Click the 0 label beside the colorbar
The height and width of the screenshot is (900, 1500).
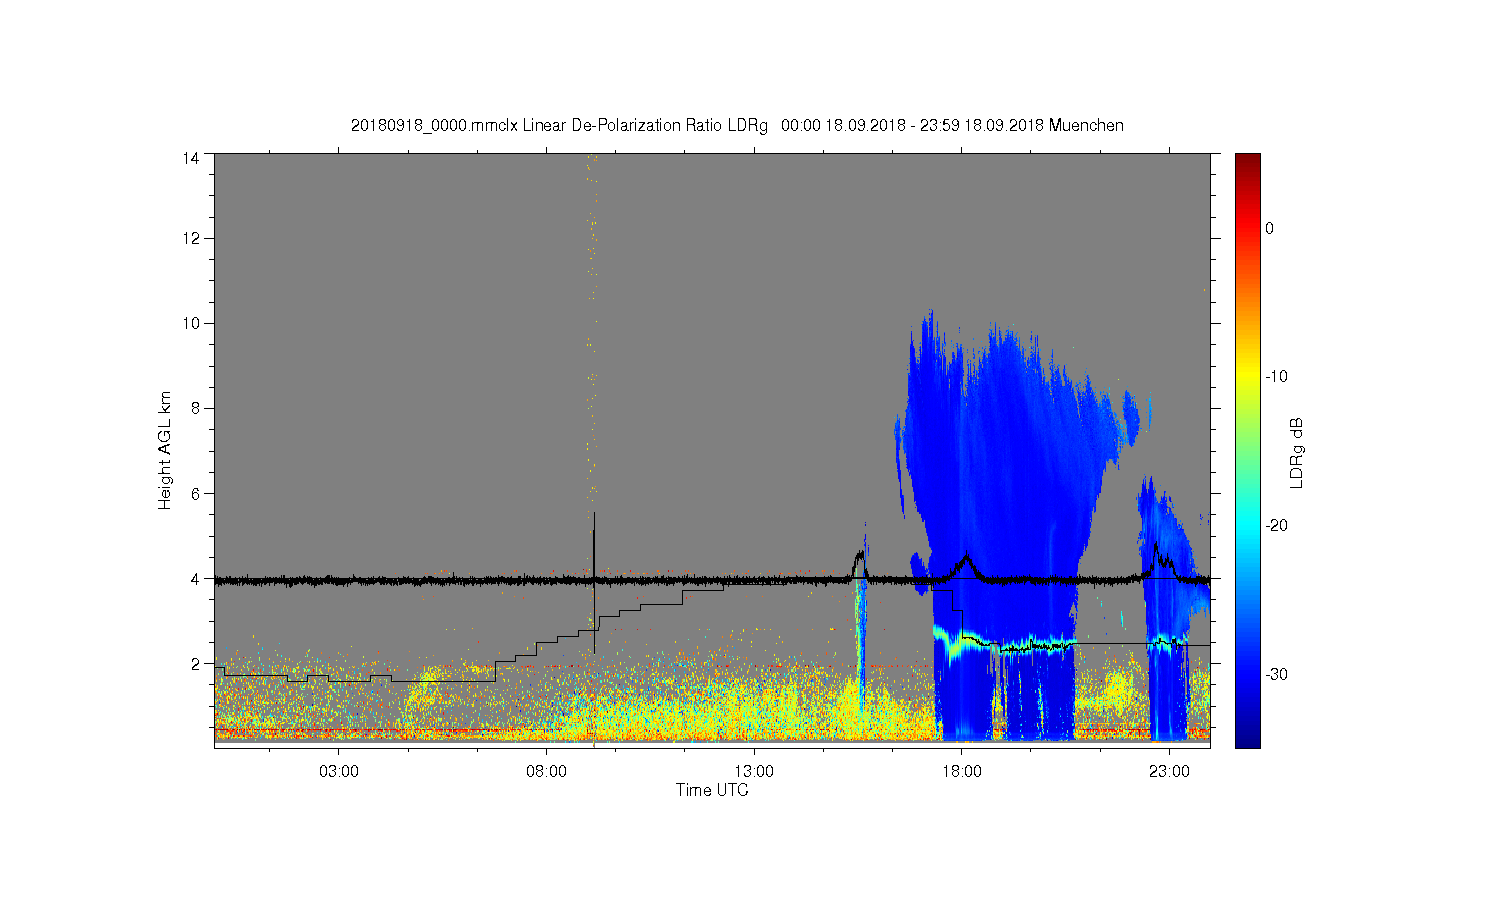1269,228
